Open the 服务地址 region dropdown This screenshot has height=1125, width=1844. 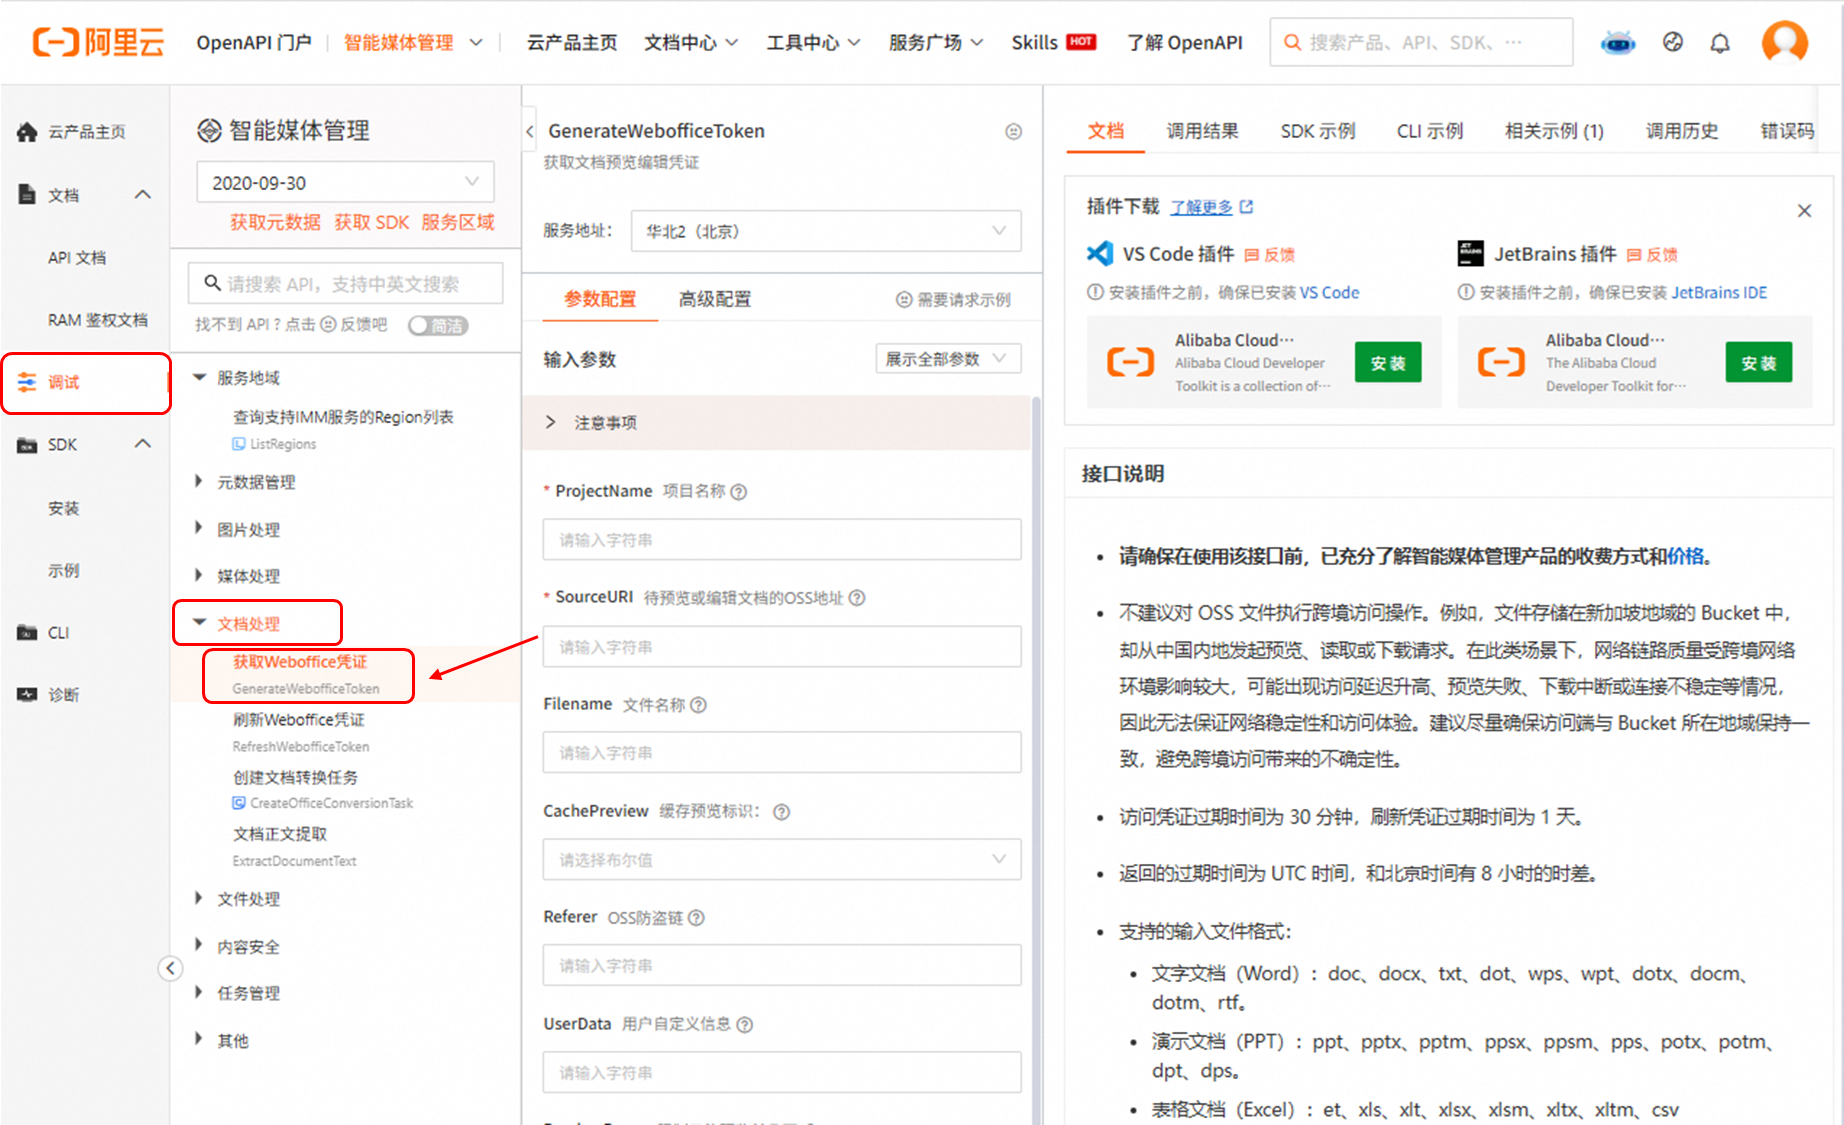click(x=826, y=231)
